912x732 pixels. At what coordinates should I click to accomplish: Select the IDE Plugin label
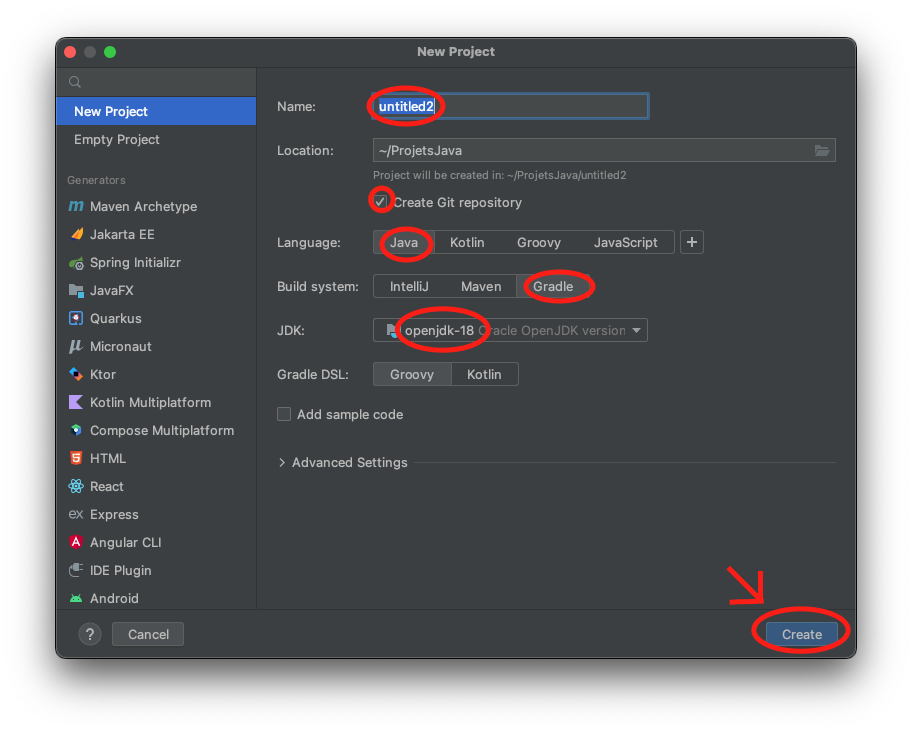[120, 570]
